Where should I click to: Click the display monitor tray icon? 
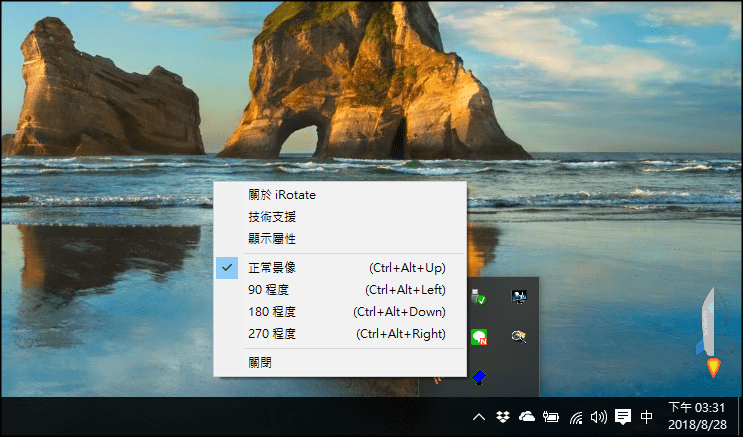click(x=519, y=297)
